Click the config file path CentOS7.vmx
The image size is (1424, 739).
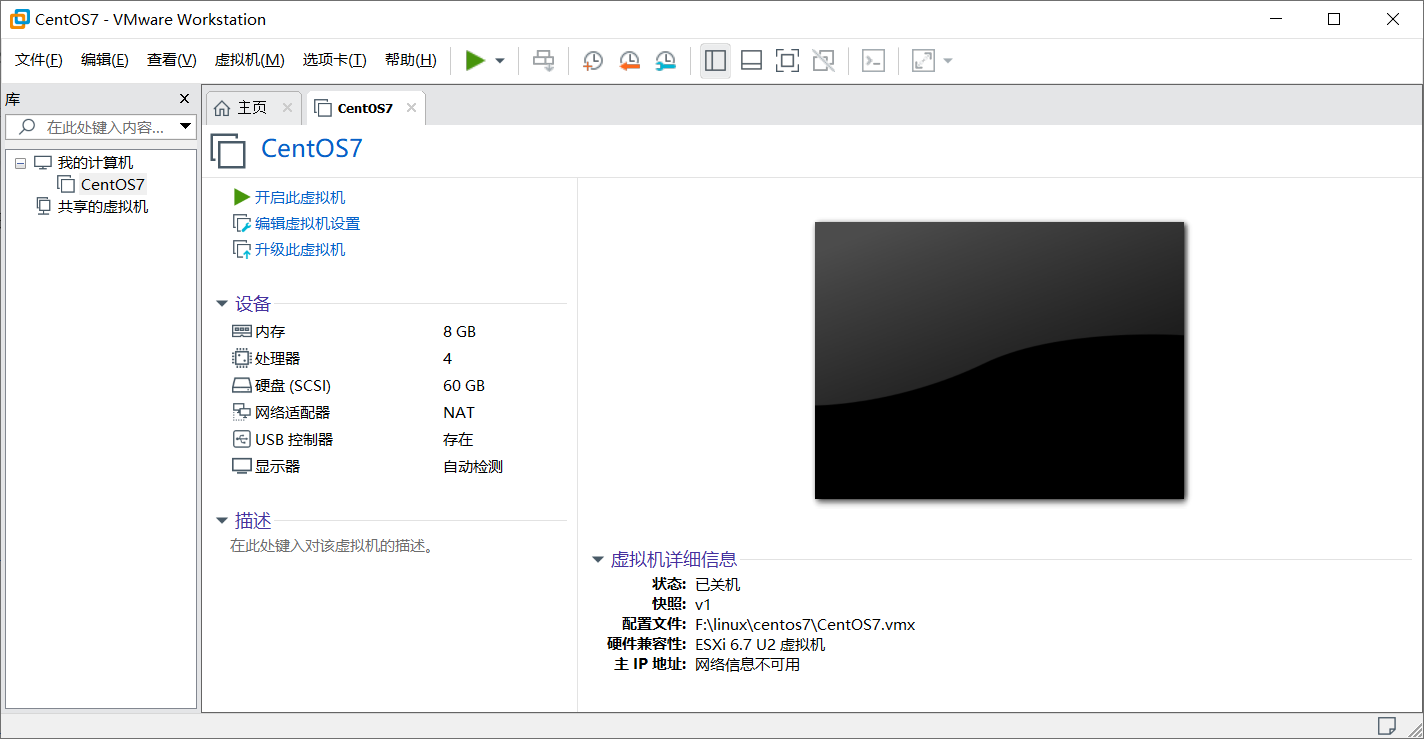pos(805,624)
